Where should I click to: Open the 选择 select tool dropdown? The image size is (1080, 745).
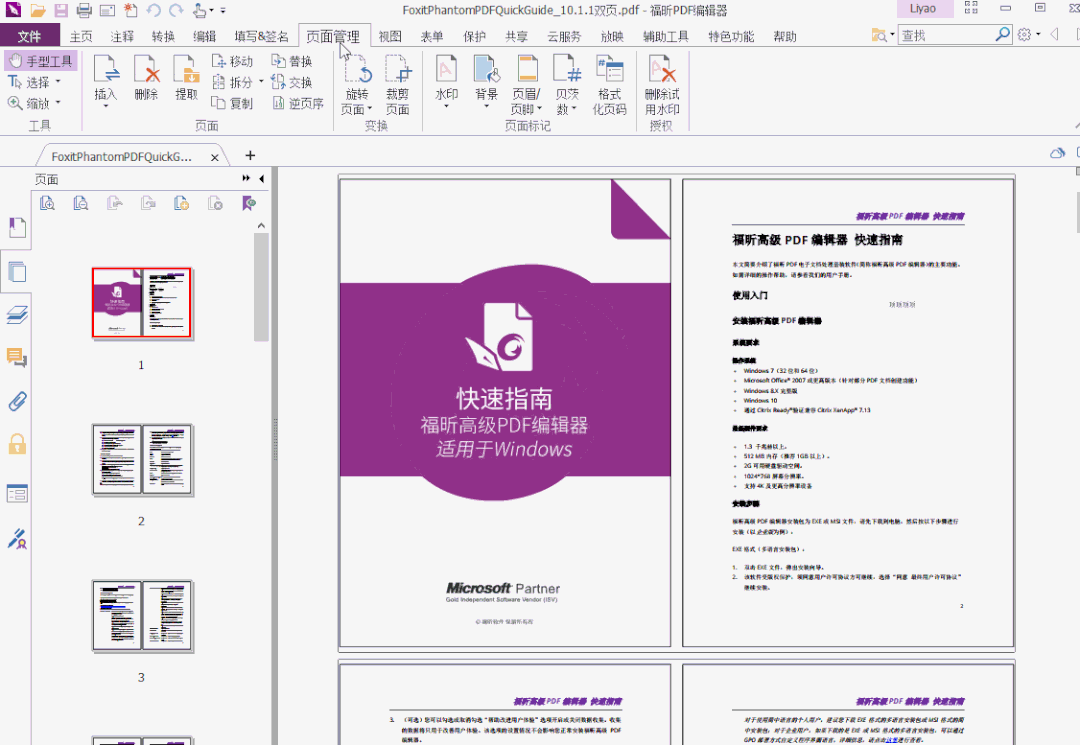tap(58, 82)
